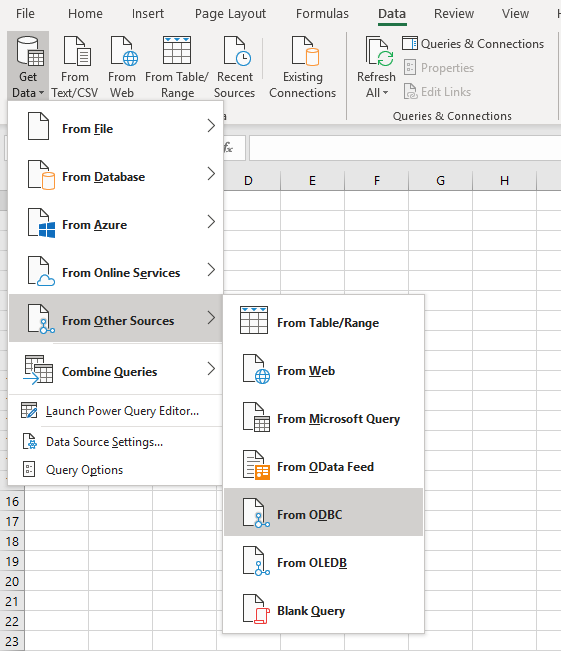The height and width of the screenshot is (651, 561).
Task: Click the From OData Feed icon
Action: click(x=256, y=465)
